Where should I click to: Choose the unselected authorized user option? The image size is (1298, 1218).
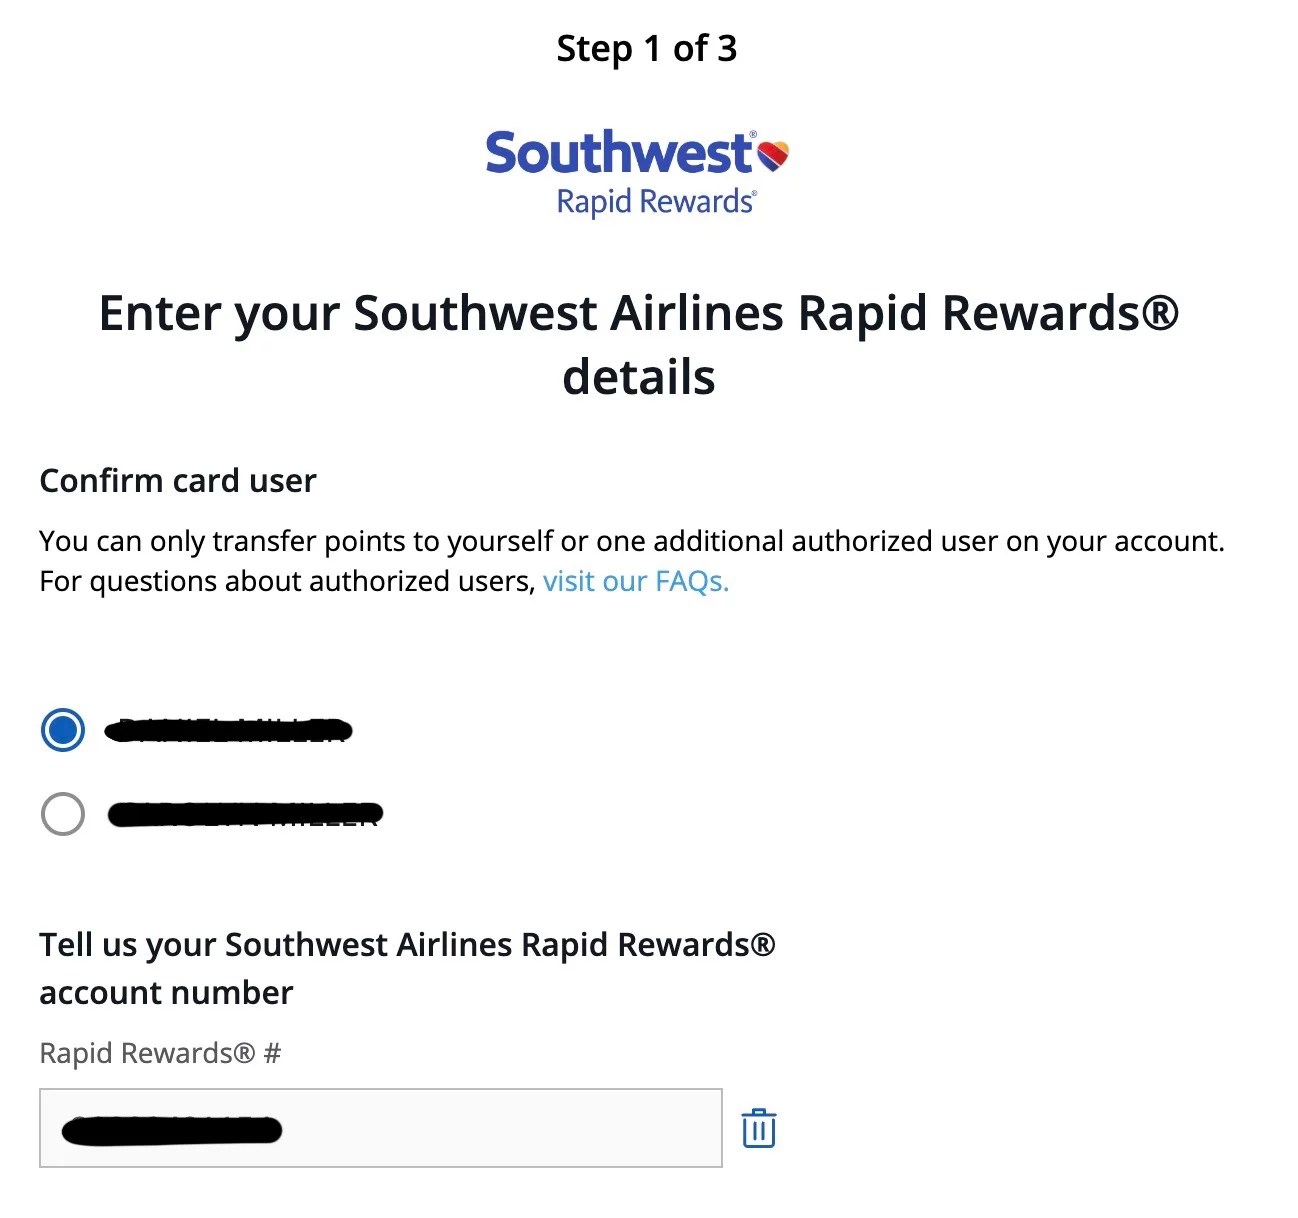click(62, 814)
